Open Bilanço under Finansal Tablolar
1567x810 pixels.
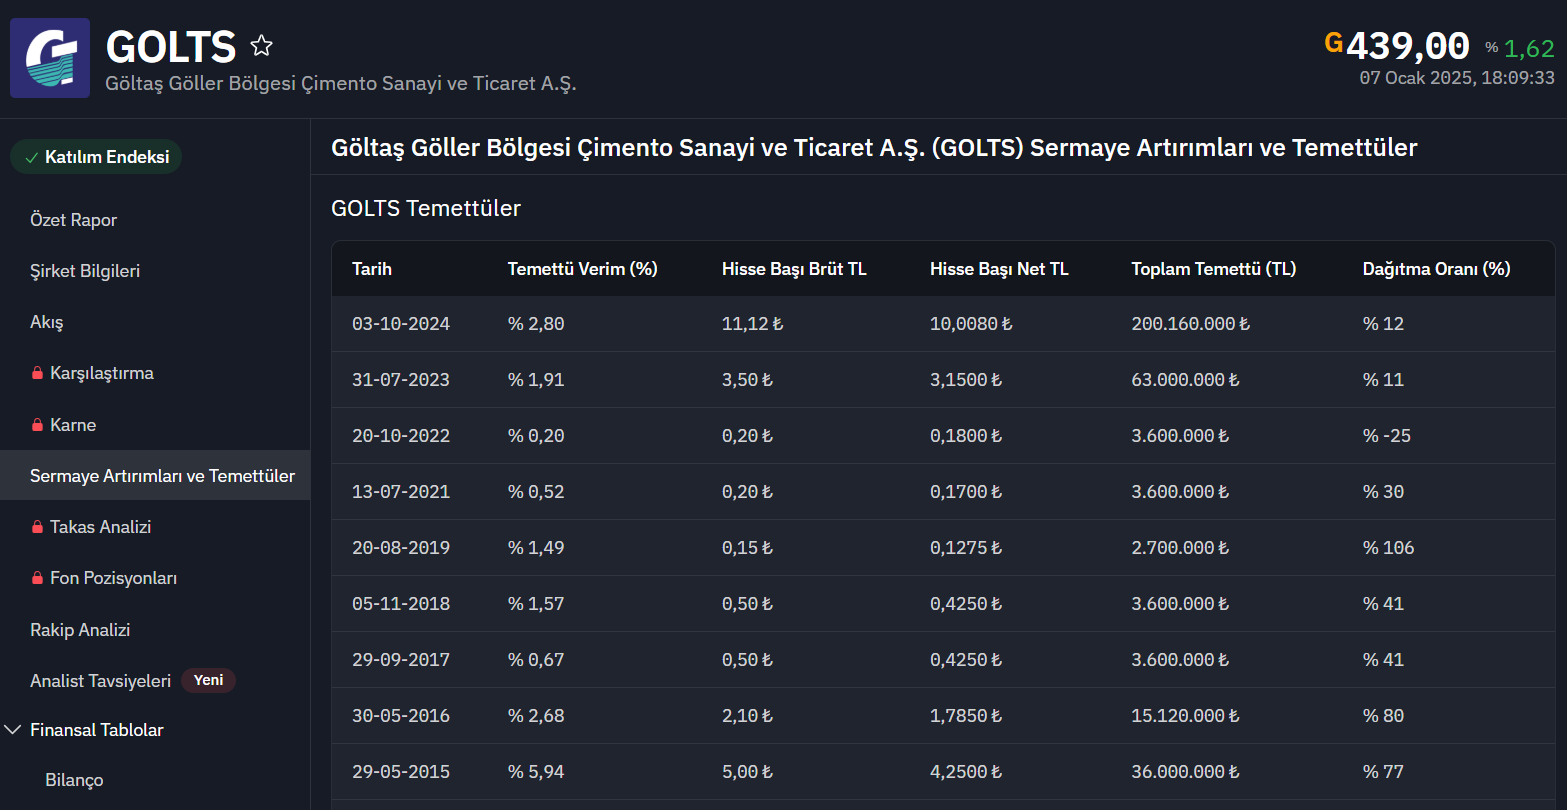pyautogui.click(x=74, y=780)
